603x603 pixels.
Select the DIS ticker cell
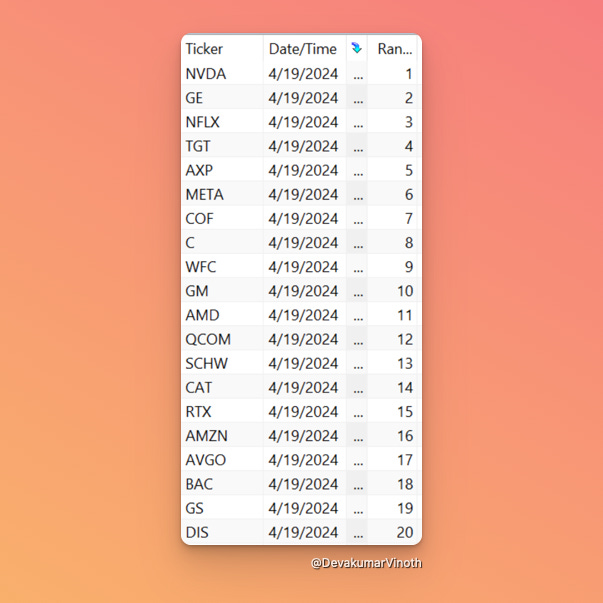pyautogui.click(x=222, y=532)
